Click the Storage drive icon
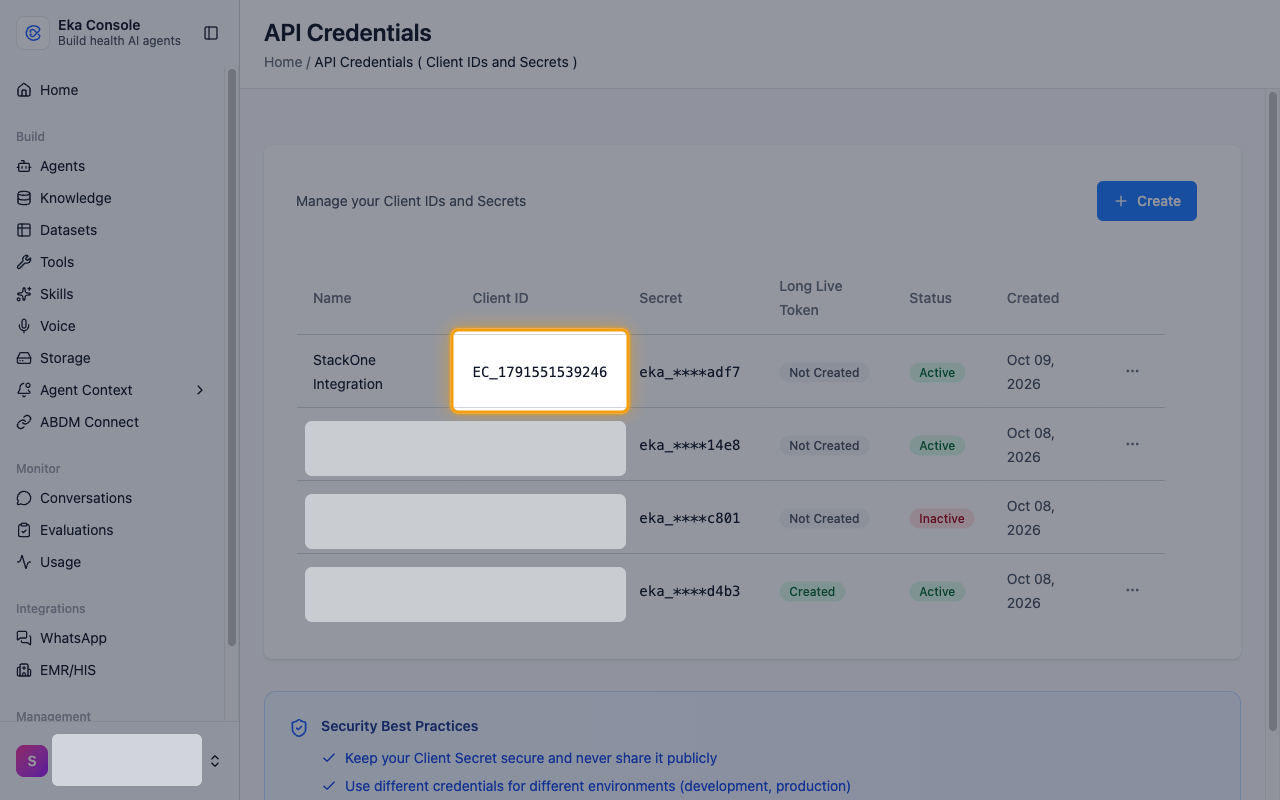1280x800 pixels. 24,358
